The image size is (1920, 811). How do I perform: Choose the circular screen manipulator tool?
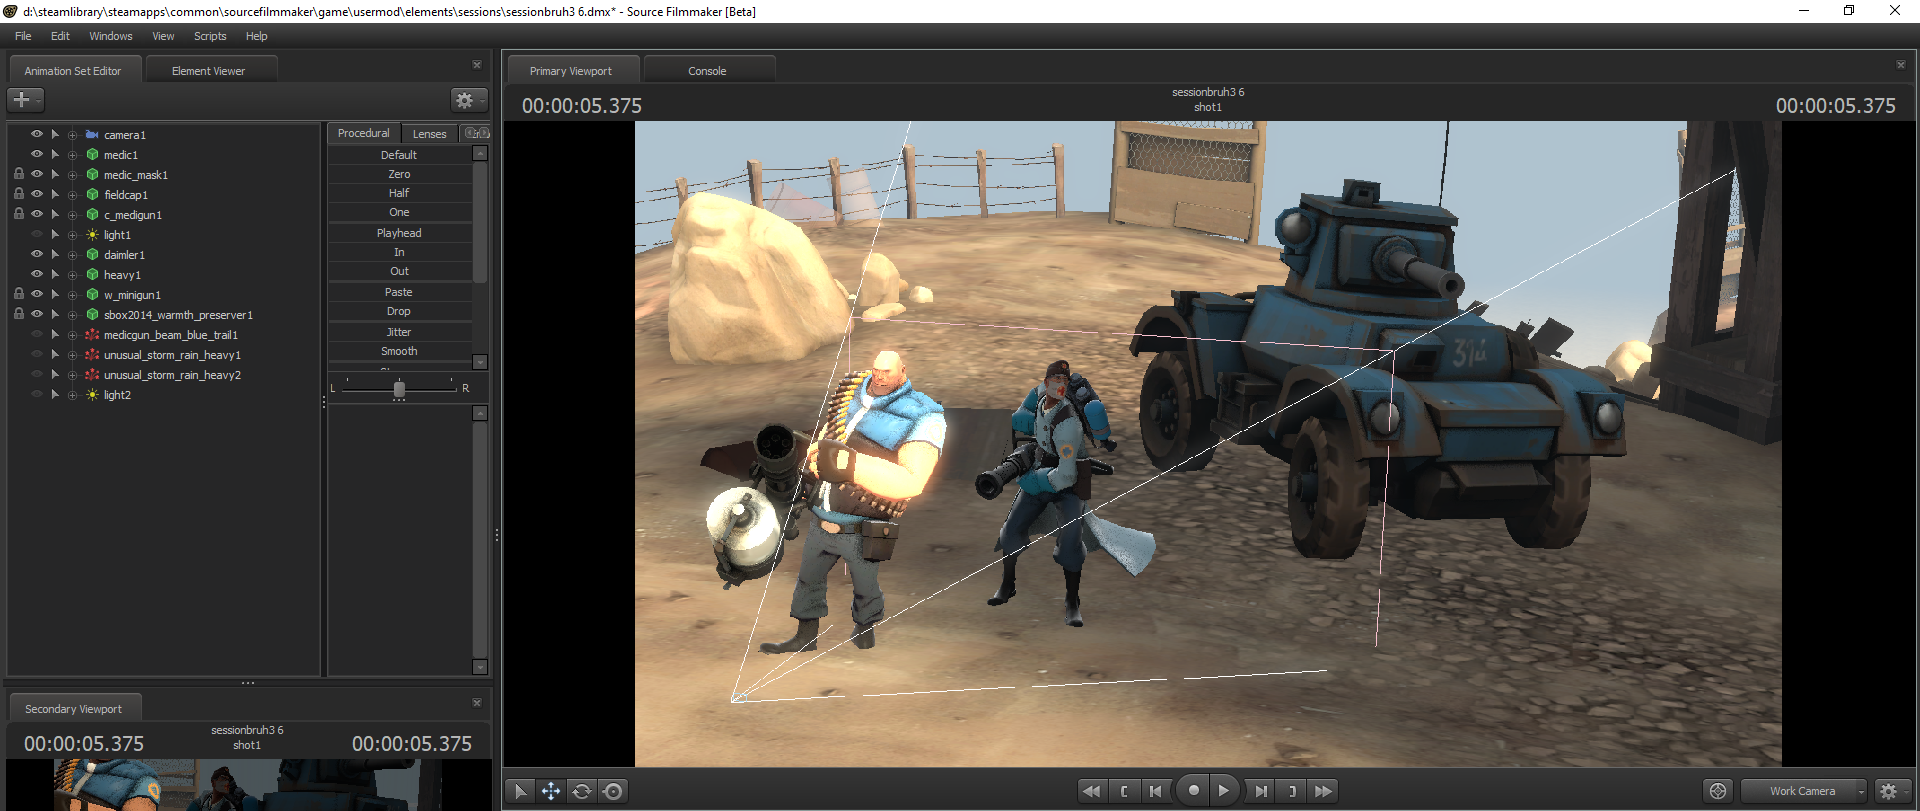point(614,791)
